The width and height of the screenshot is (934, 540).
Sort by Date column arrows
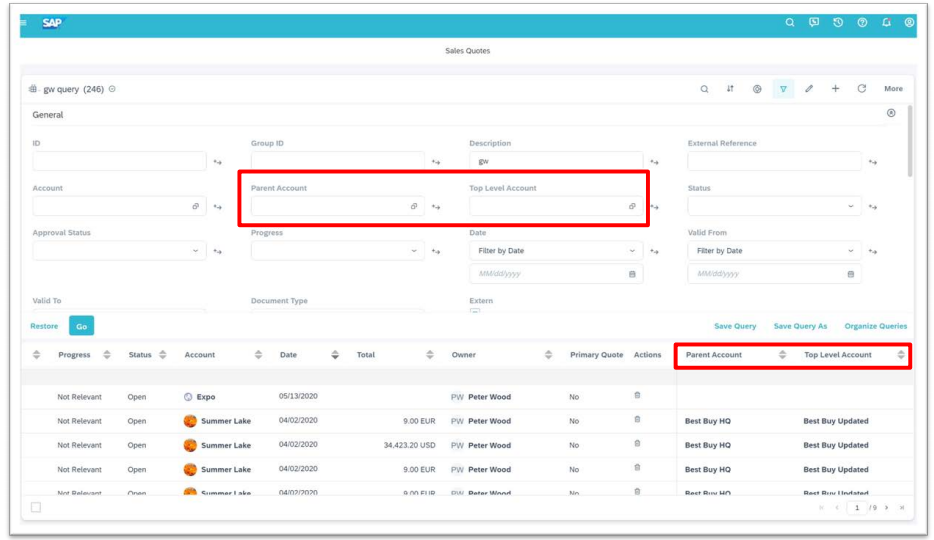tap(335, 355)
